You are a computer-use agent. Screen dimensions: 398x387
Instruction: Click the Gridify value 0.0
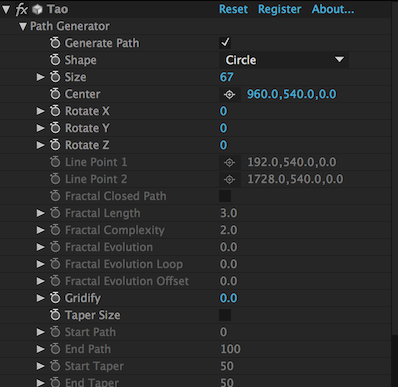point(229,298)
